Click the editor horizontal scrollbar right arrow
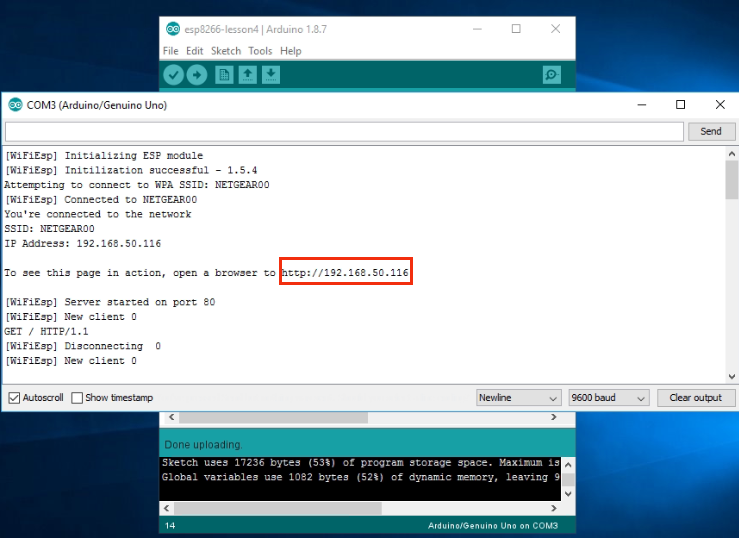The image size is (739, 538). [x=554, y=417]
